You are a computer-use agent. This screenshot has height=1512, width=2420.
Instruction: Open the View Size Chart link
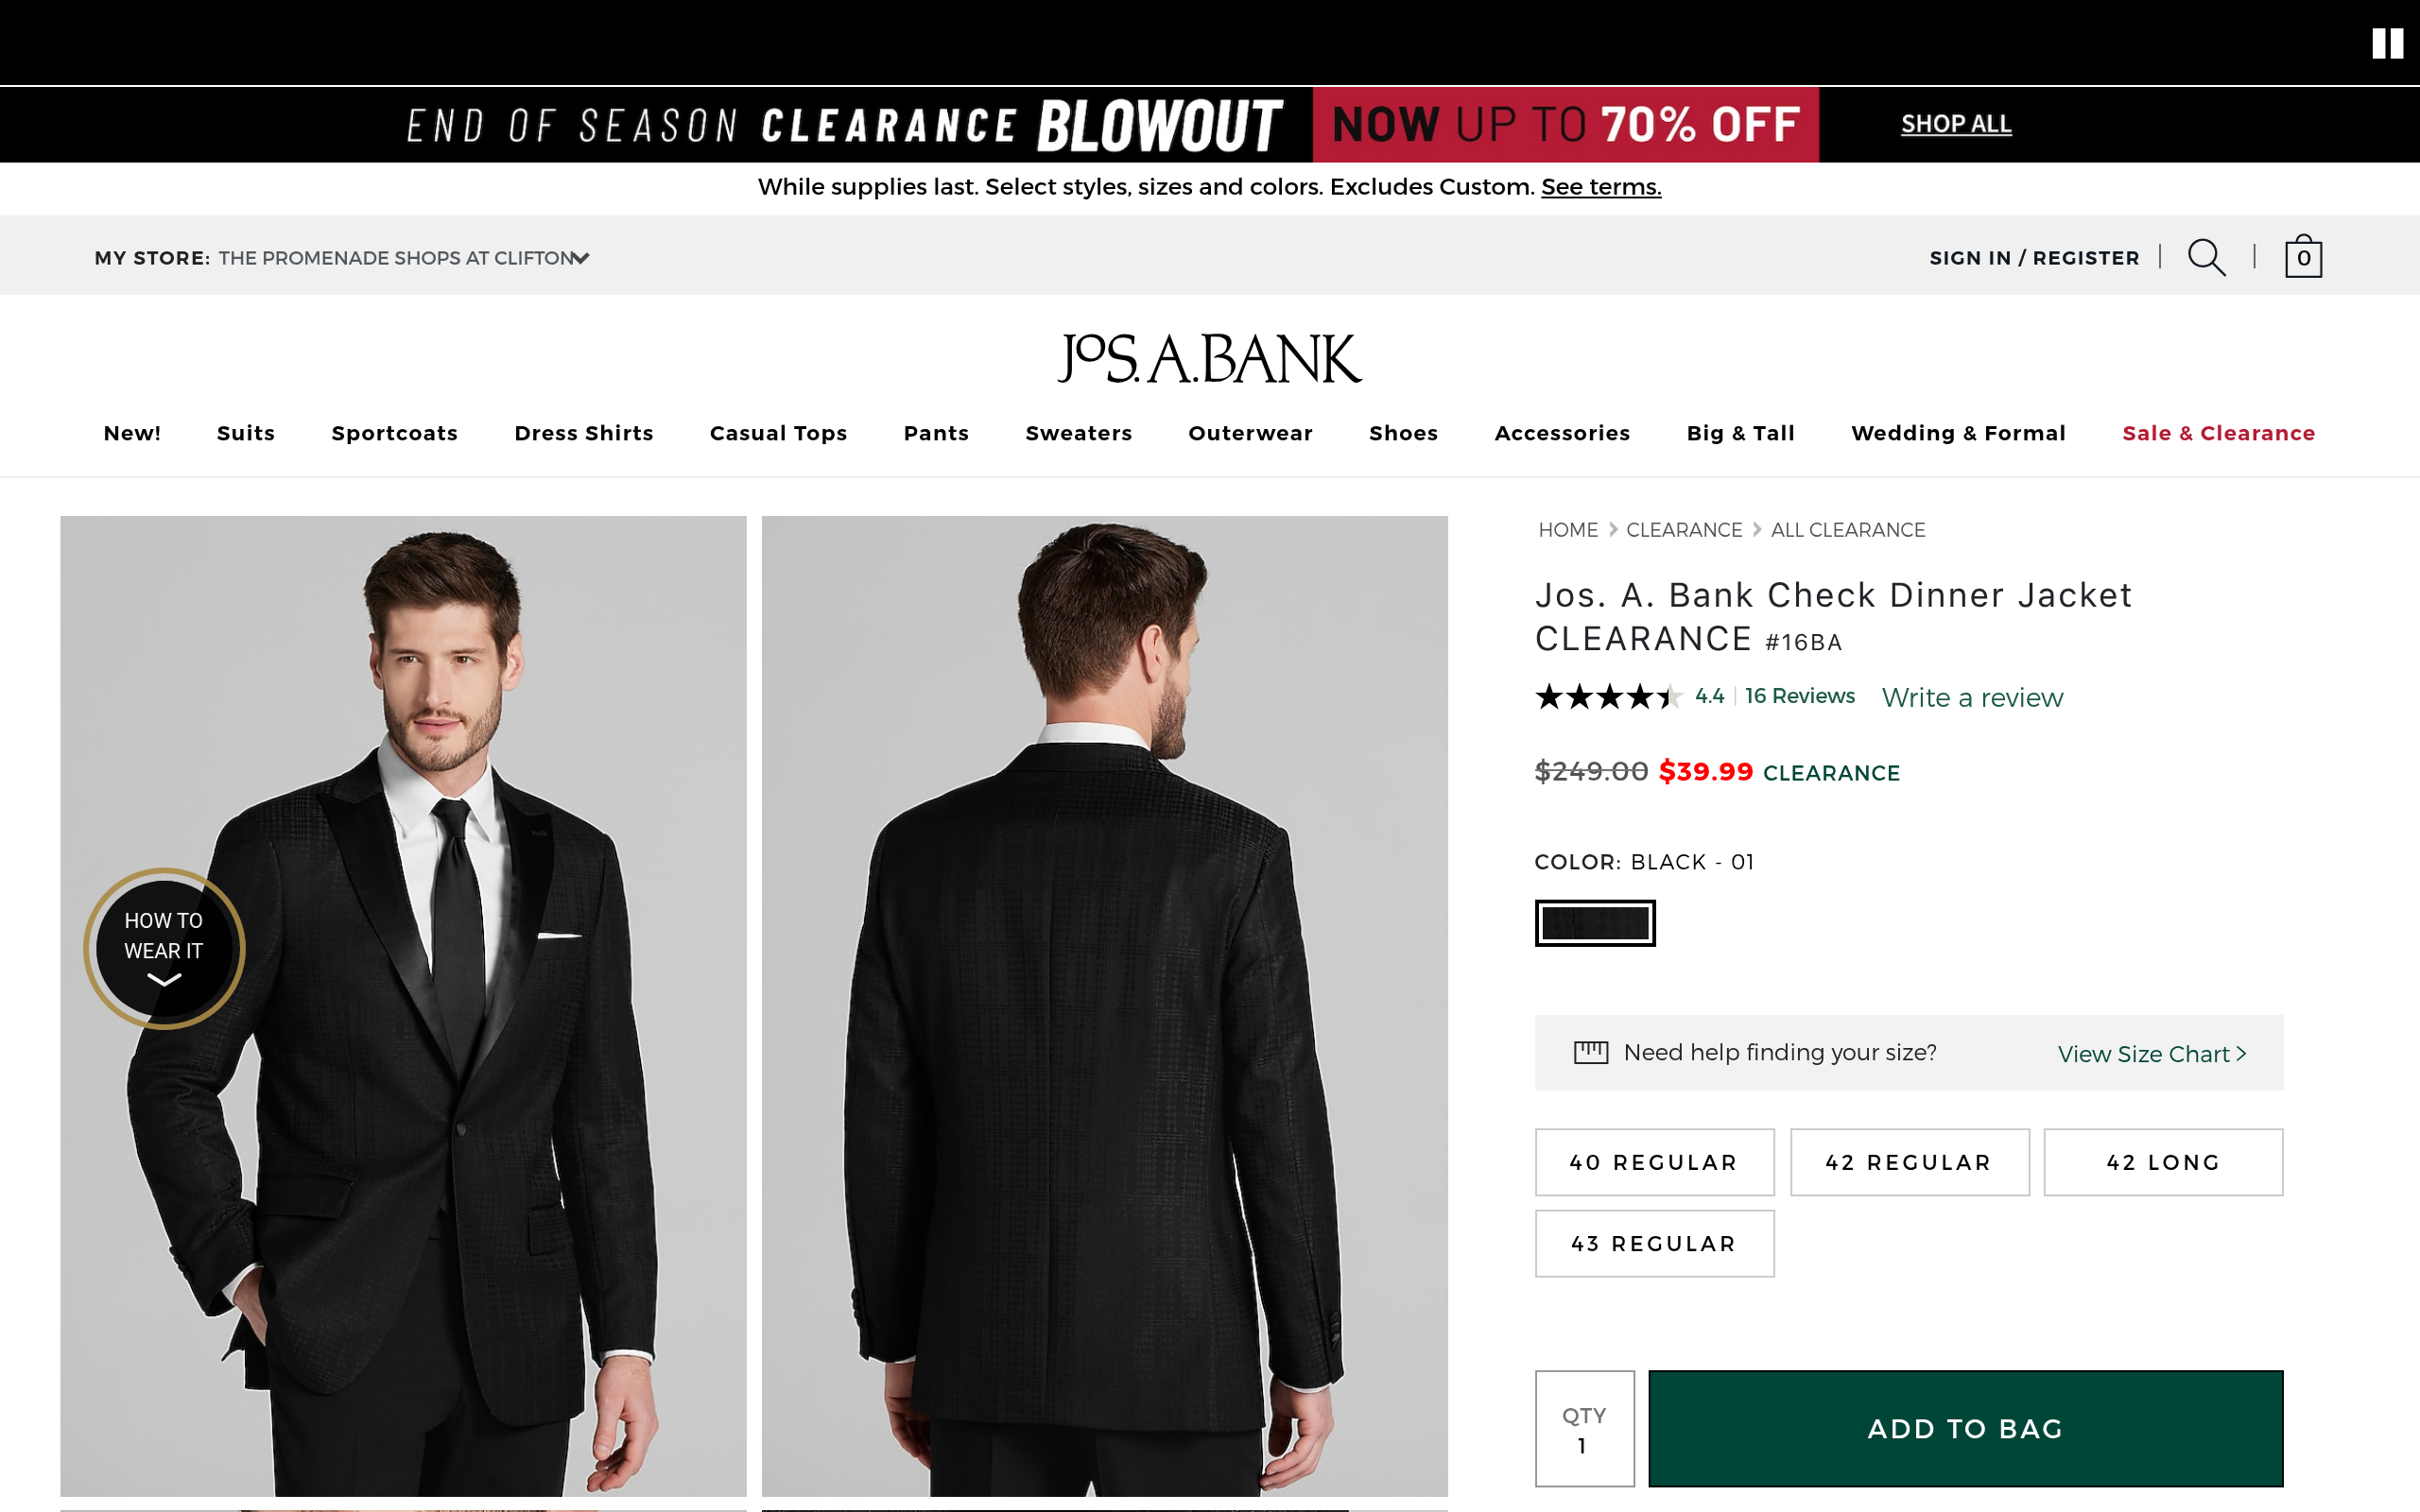point(2151,1054)
